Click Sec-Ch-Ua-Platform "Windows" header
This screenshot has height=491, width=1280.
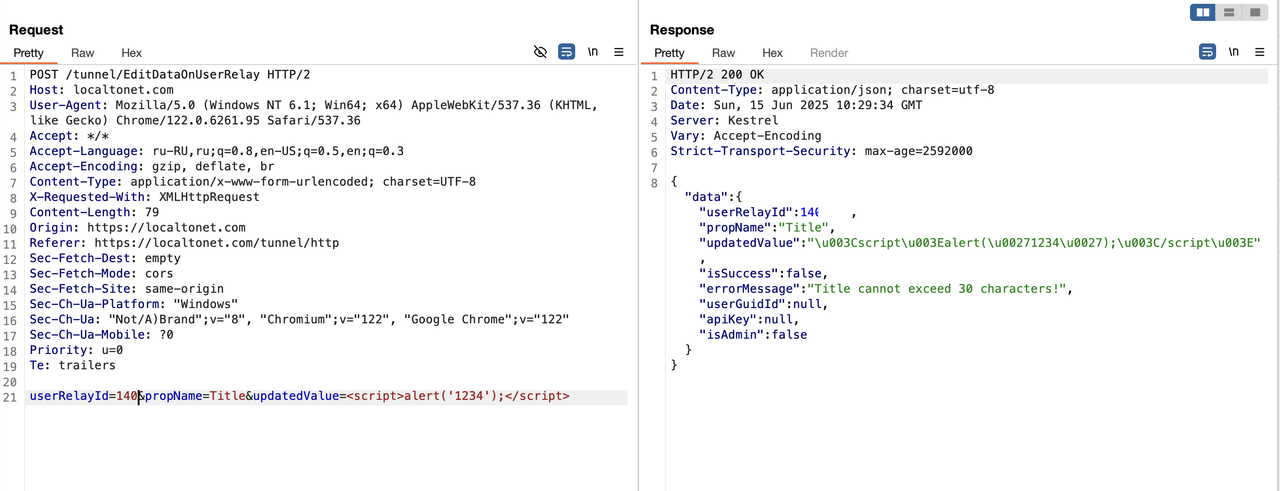point(134,303)
